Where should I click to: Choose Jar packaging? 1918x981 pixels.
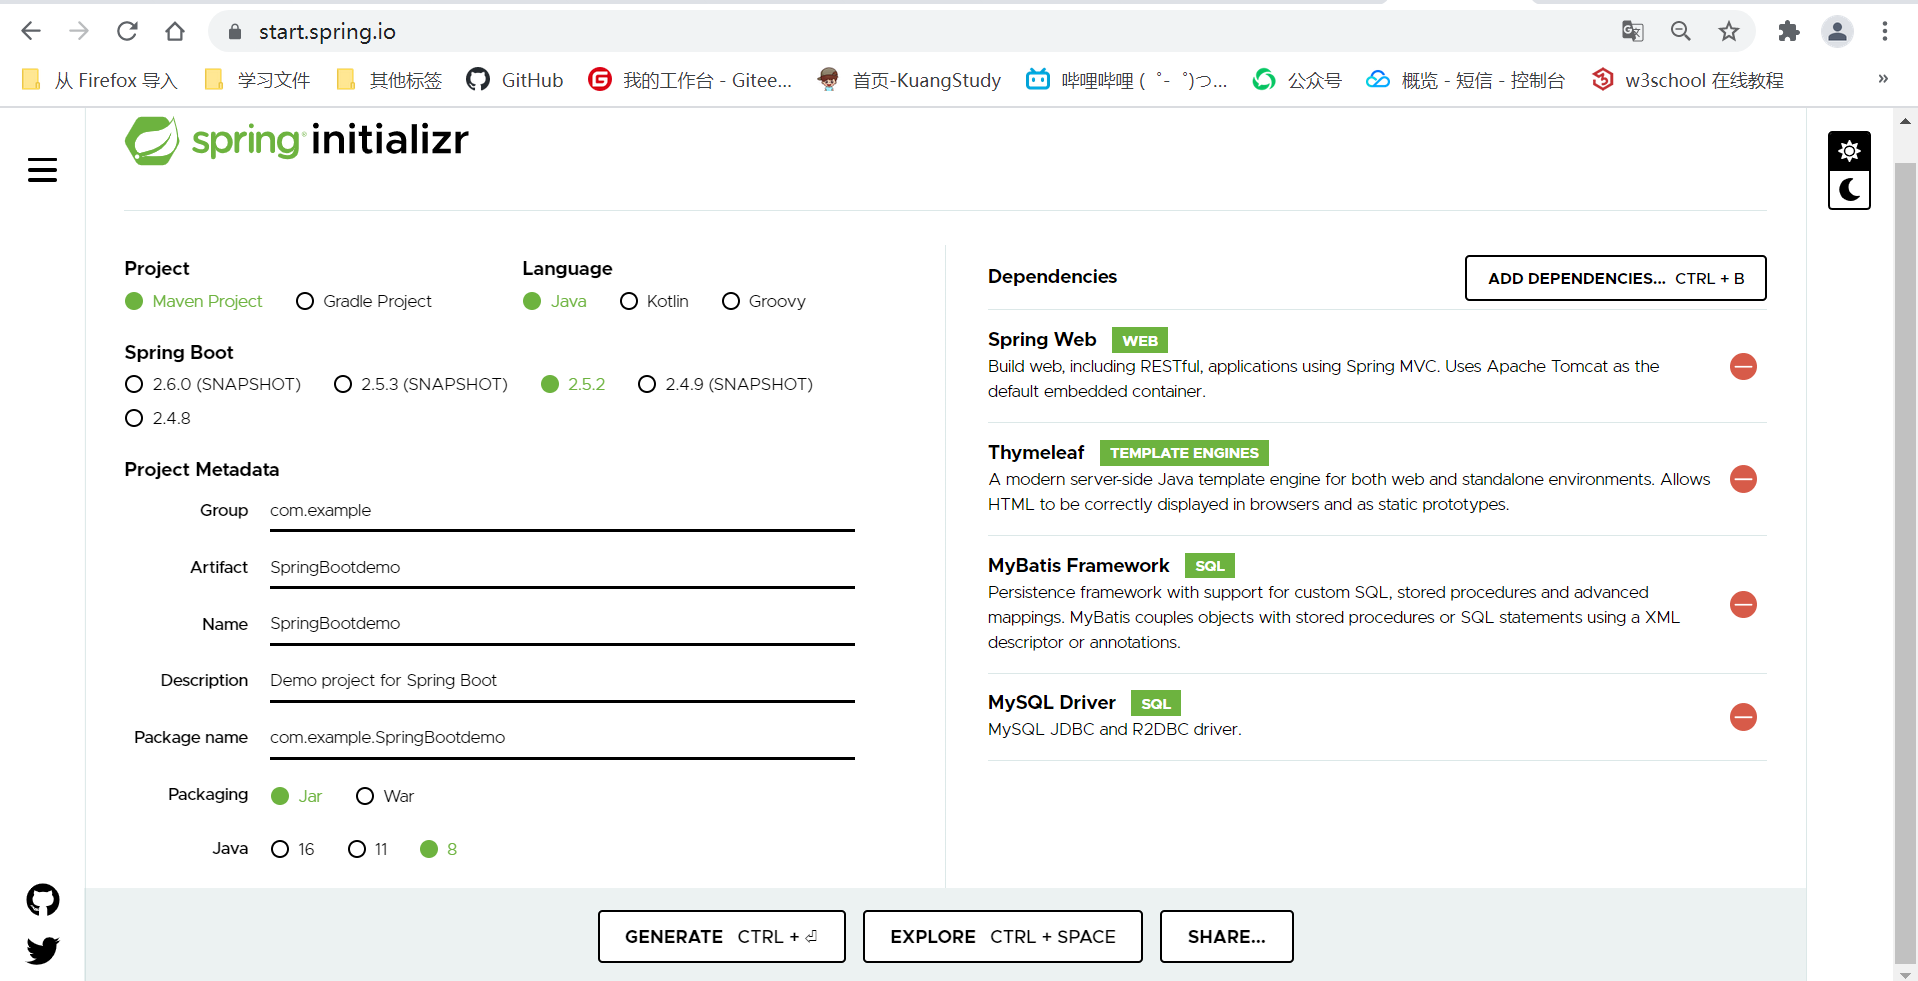[x=297, y=796]
